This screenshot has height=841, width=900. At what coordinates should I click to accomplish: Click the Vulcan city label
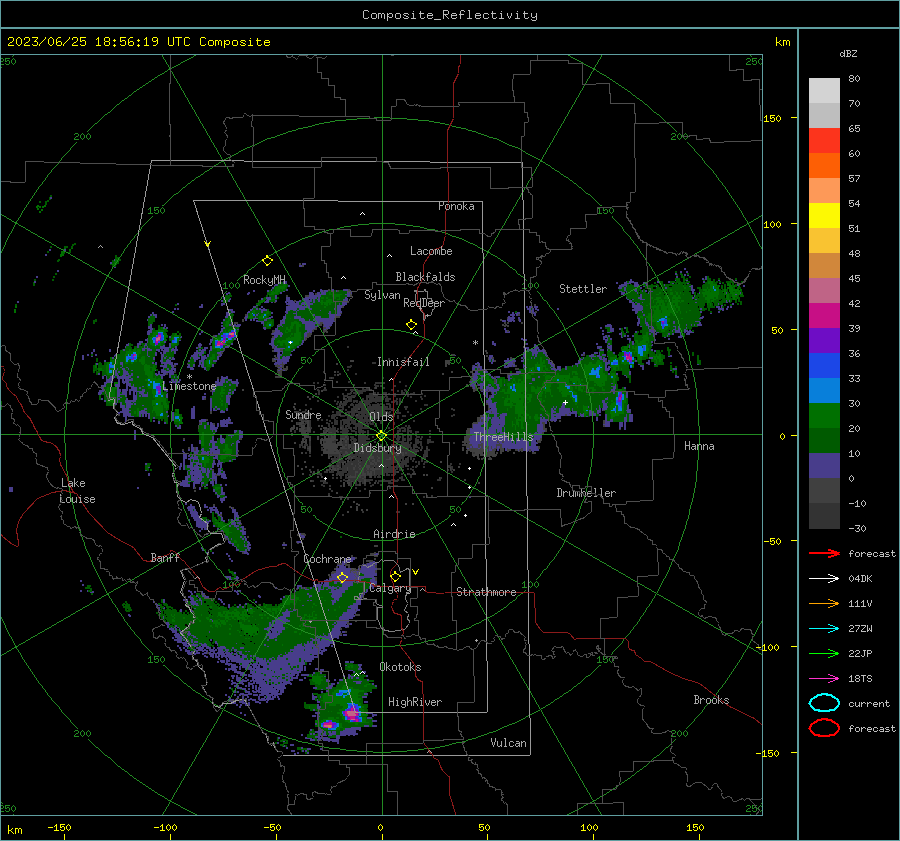point(508,743)
